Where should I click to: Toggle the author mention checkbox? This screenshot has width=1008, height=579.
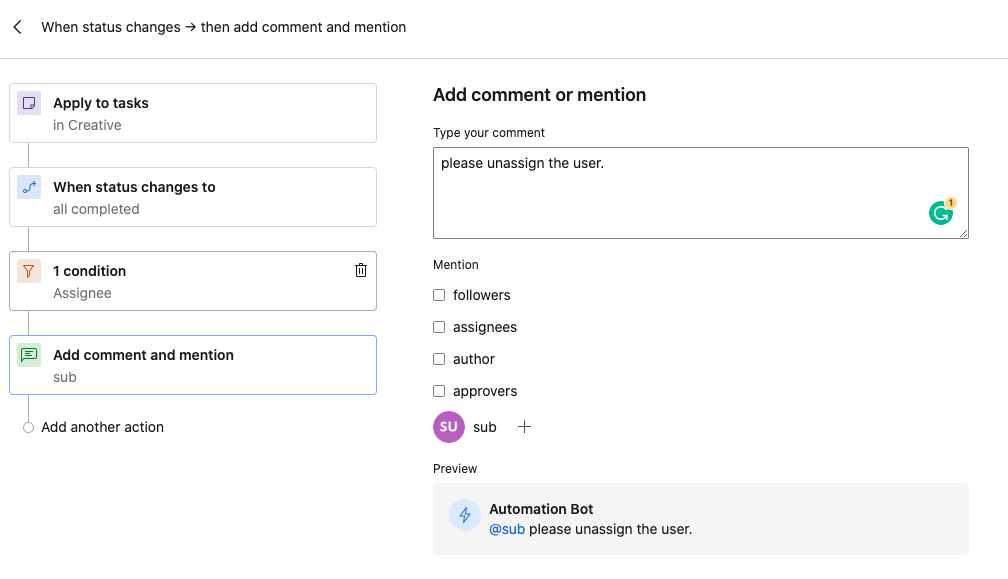439,359
